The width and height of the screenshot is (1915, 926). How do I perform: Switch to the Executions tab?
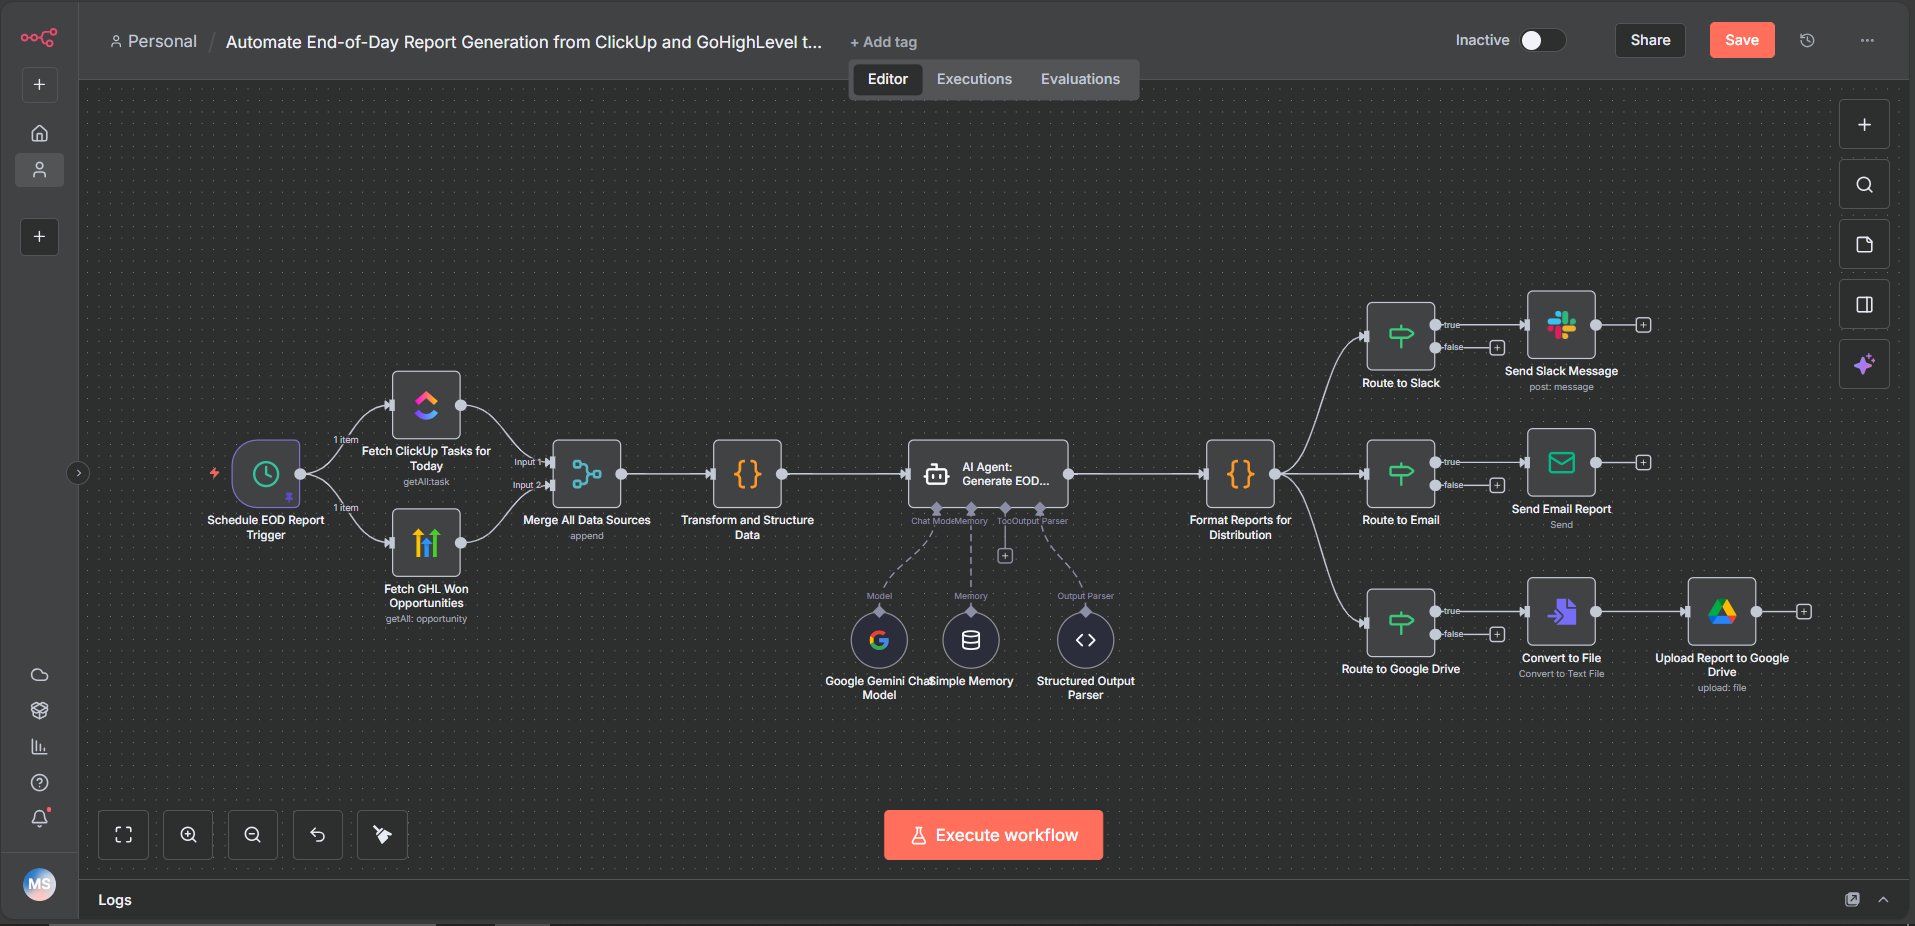tap(974, 79)
